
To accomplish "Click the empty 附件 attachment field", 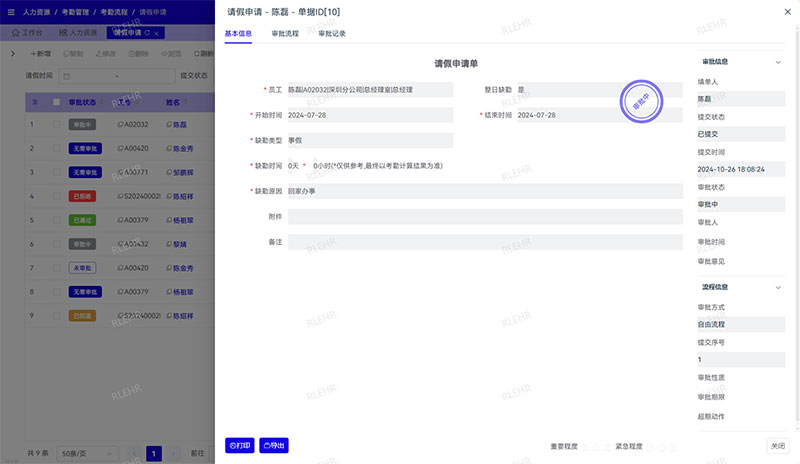I will [485, 216].
